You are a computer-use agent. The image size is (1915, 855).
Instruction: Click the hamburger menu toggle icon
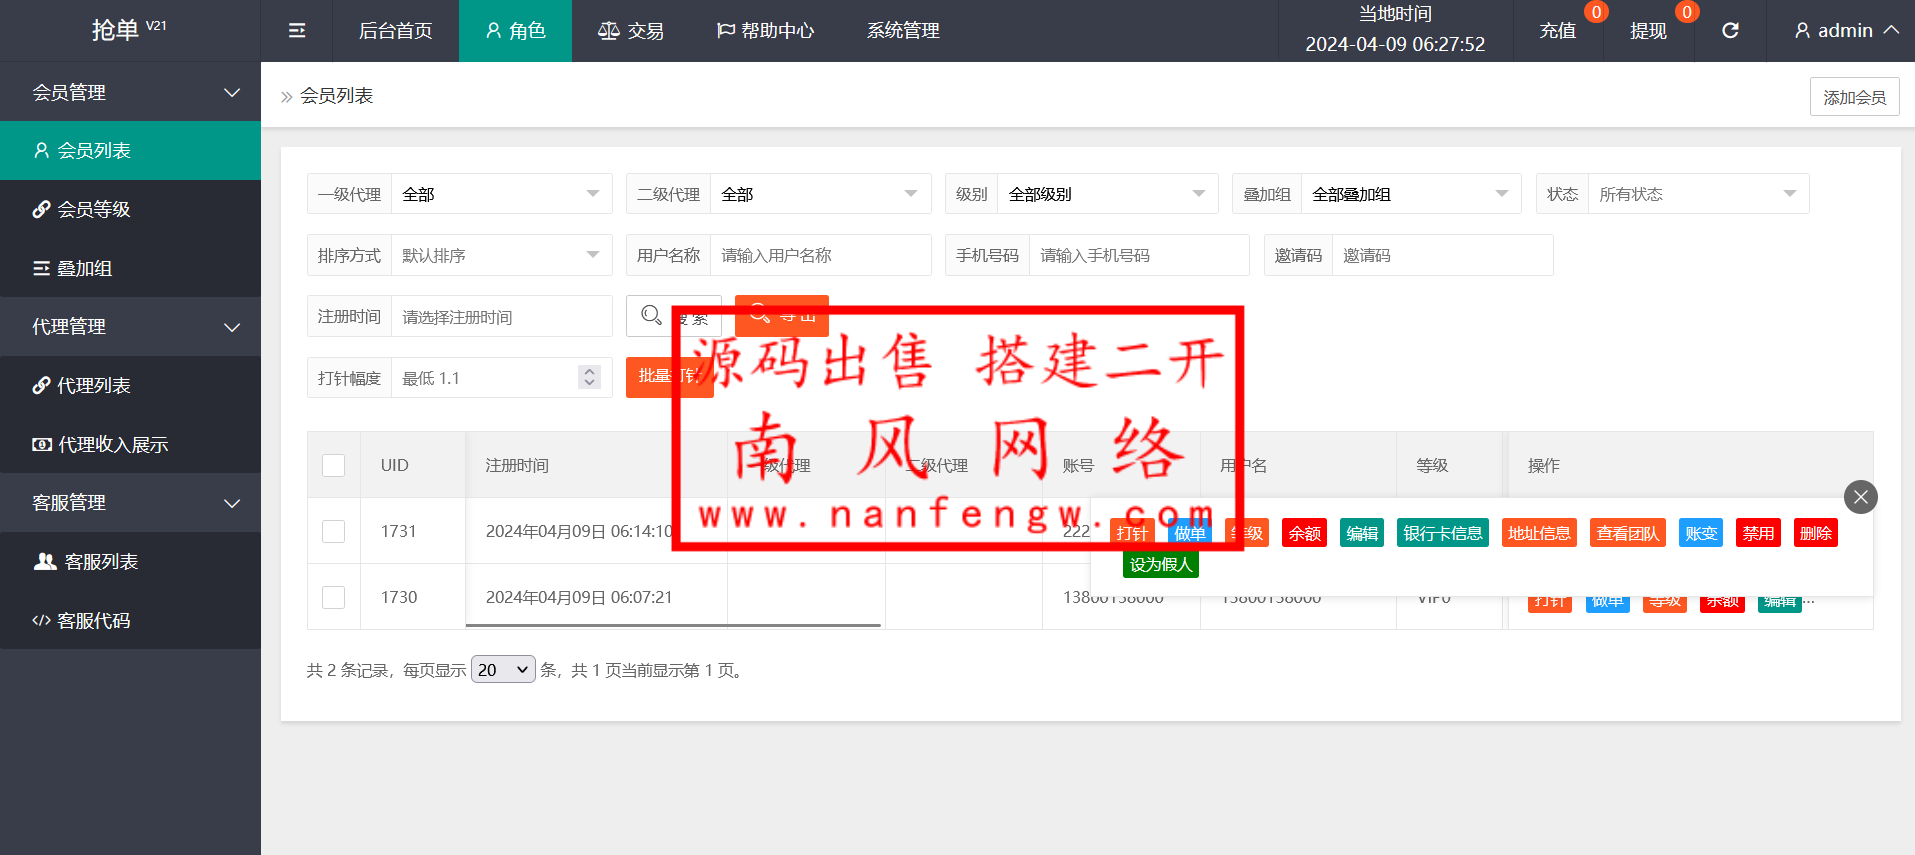click(x=297, y=31)
